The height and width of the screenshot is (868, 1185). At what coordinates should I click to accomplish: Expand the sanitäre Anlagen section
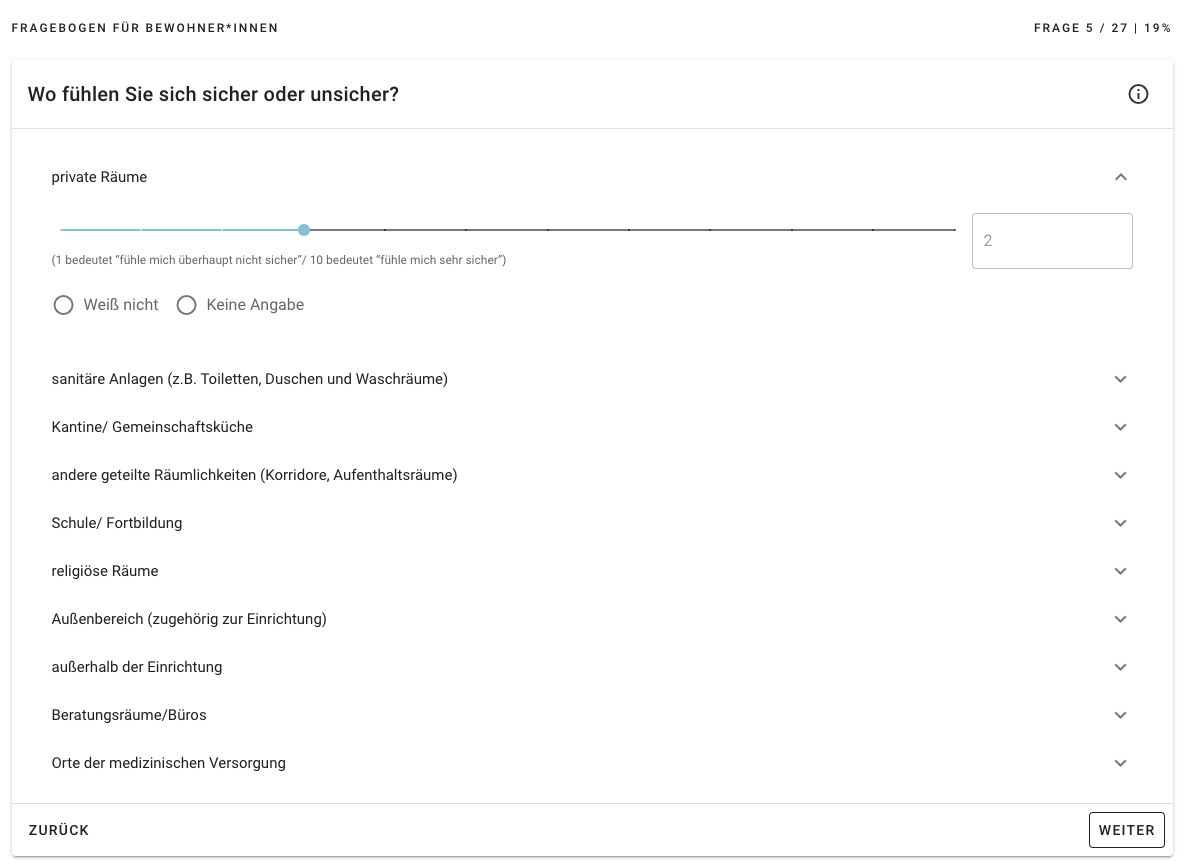coord(1120,379)
